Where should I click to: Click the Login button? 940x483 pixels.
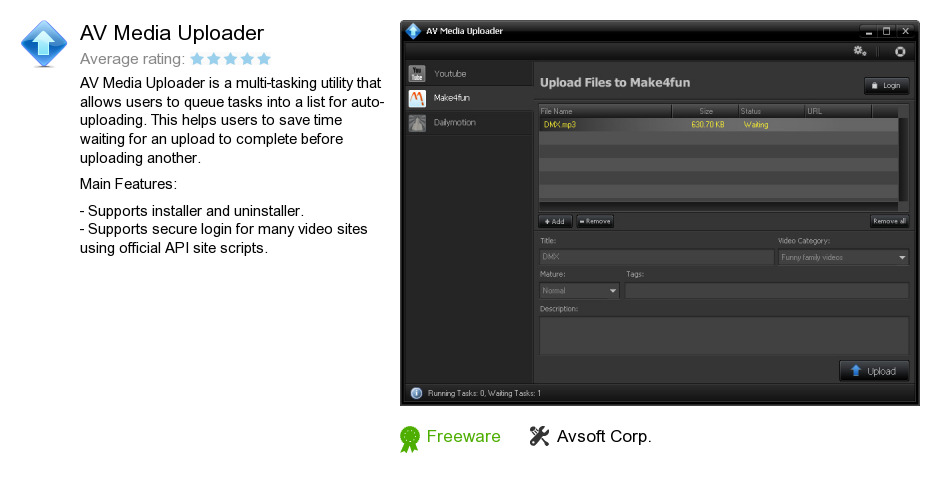coord(886,86)
